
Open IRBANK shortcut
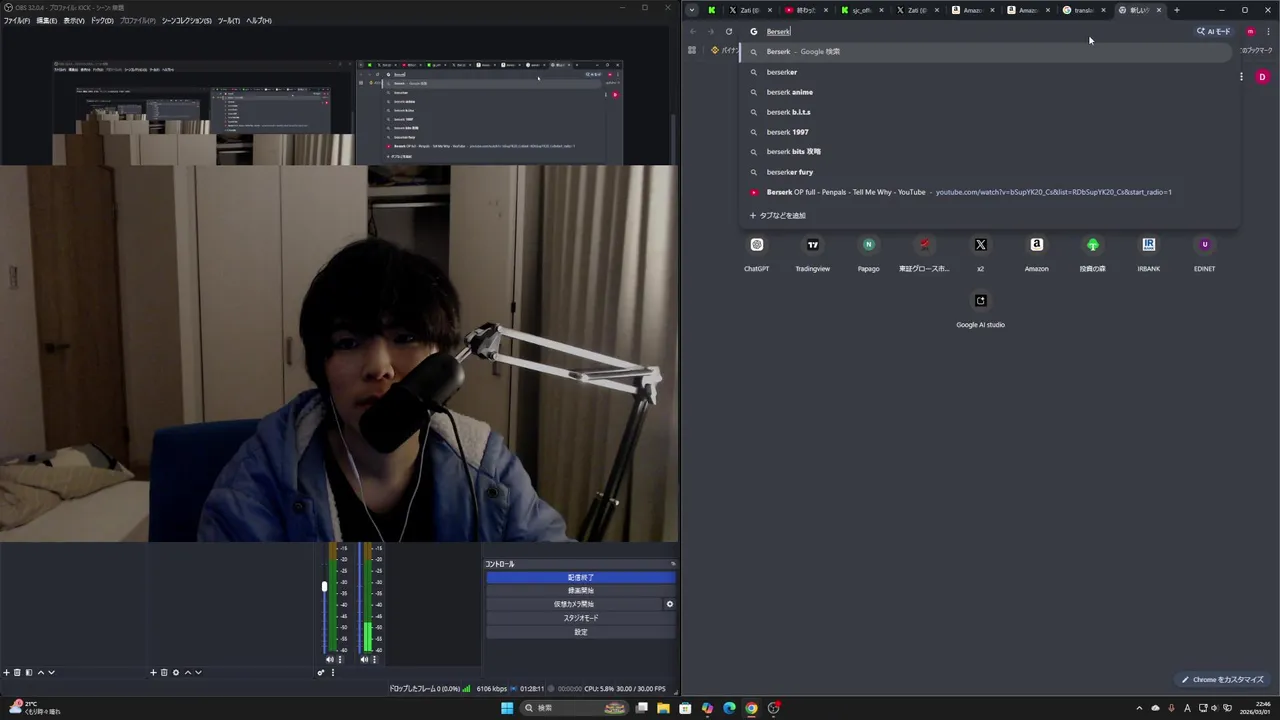coord(1148,253)
